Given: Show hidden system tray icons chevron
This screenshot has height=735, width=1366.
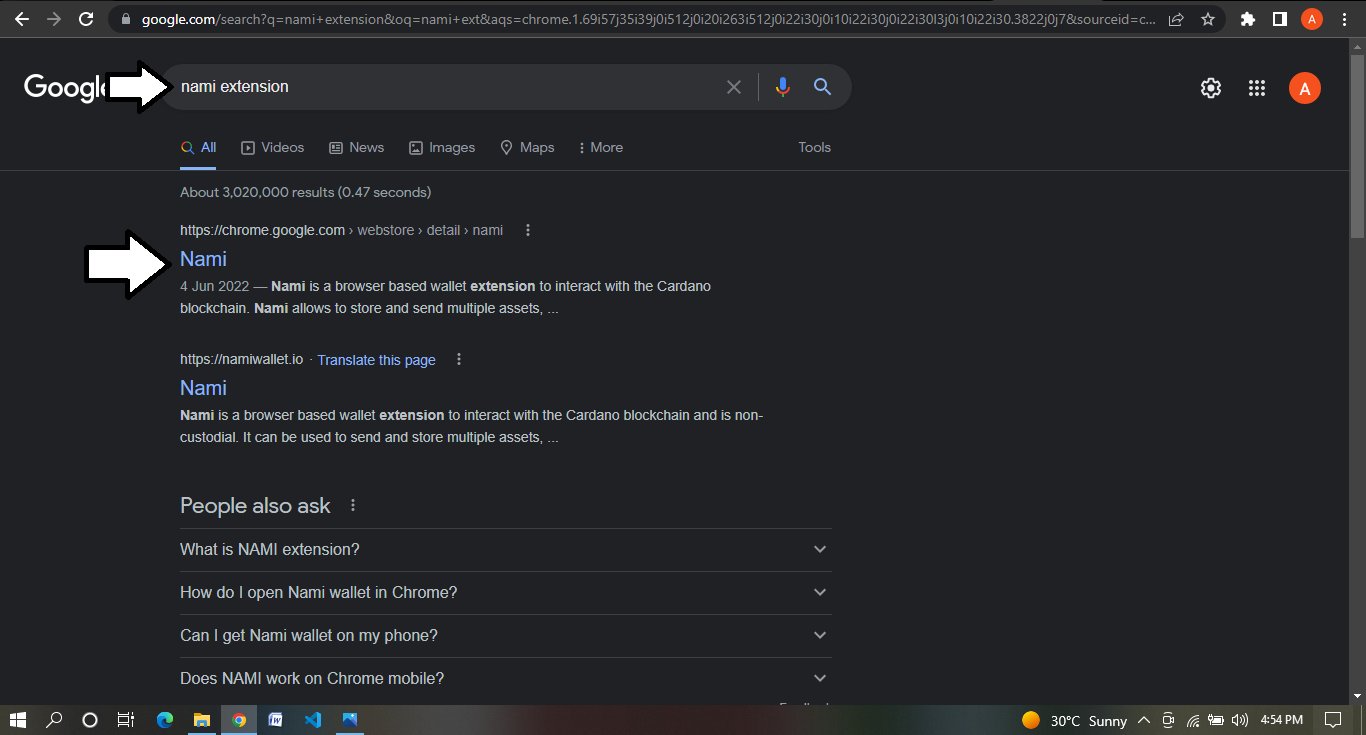Looking at the screenshot, I should click(1145, 720).
